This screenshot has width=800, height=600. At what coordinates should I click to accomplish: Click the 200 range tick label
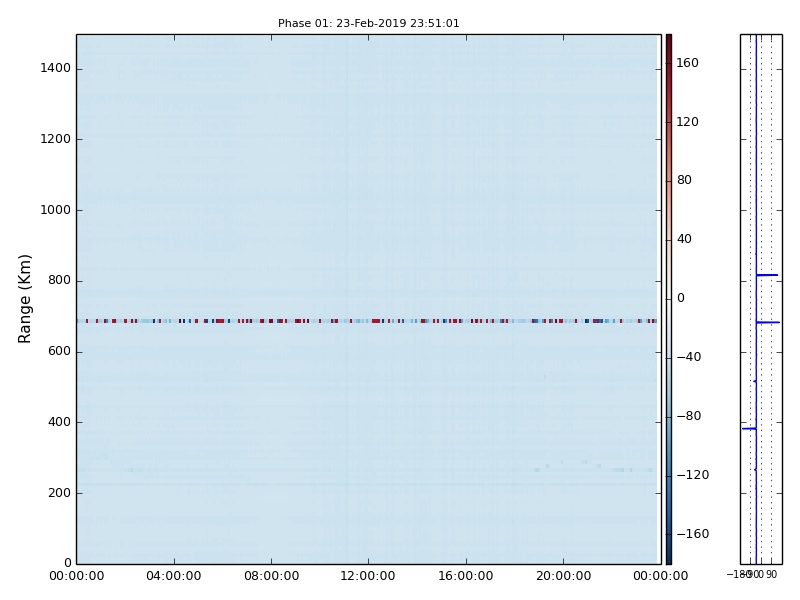pyautogui.click(x=59, y=493)
